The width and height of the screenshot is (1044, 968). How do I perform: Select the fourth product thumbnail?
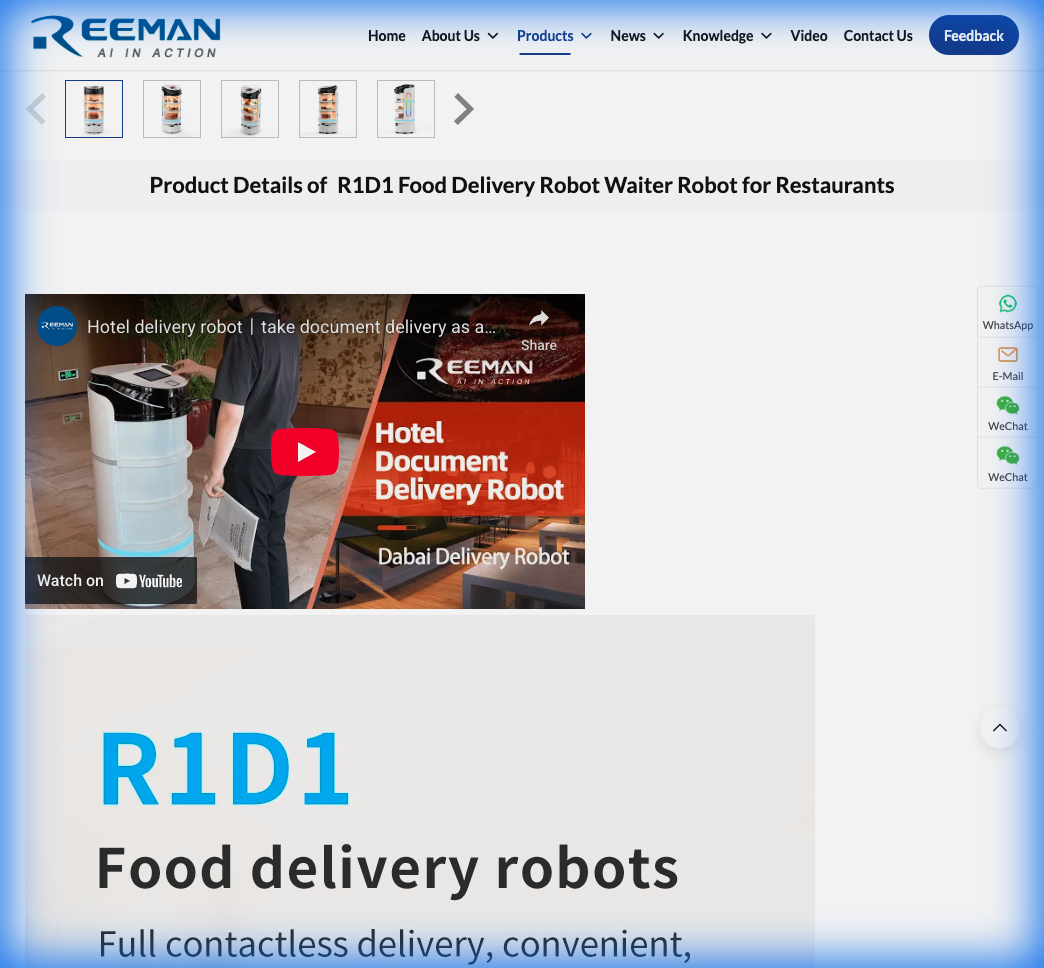point(328,108)
